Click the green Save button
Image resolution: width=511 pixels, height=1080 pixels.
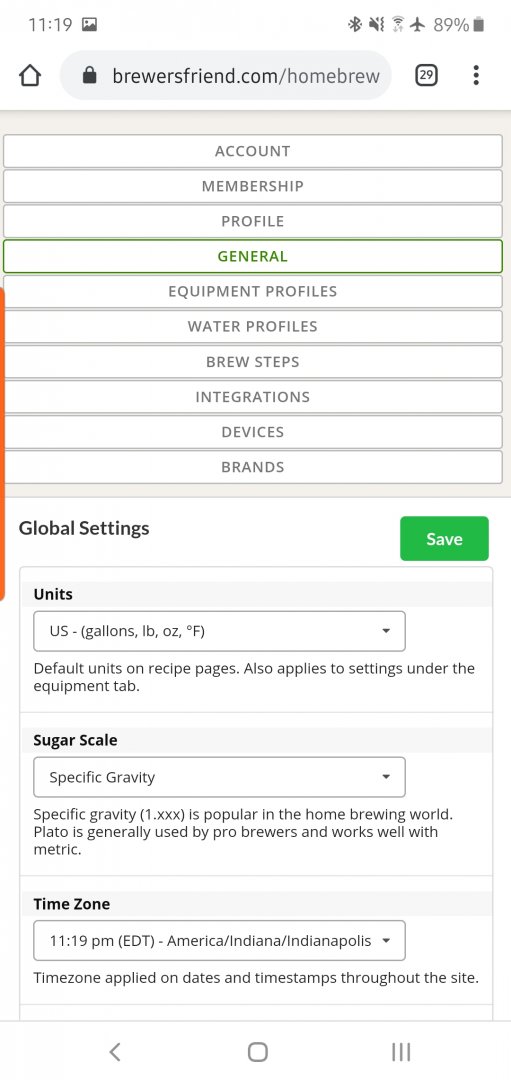444,539
